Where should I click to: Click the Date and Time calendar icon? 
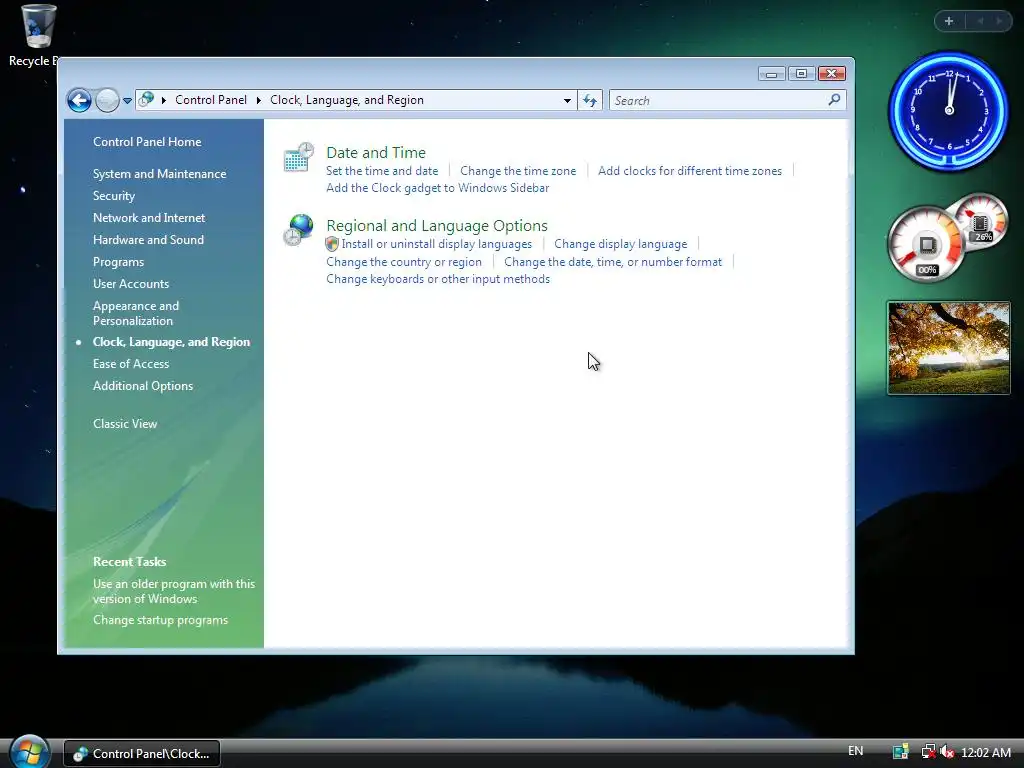tap(298, 158)
